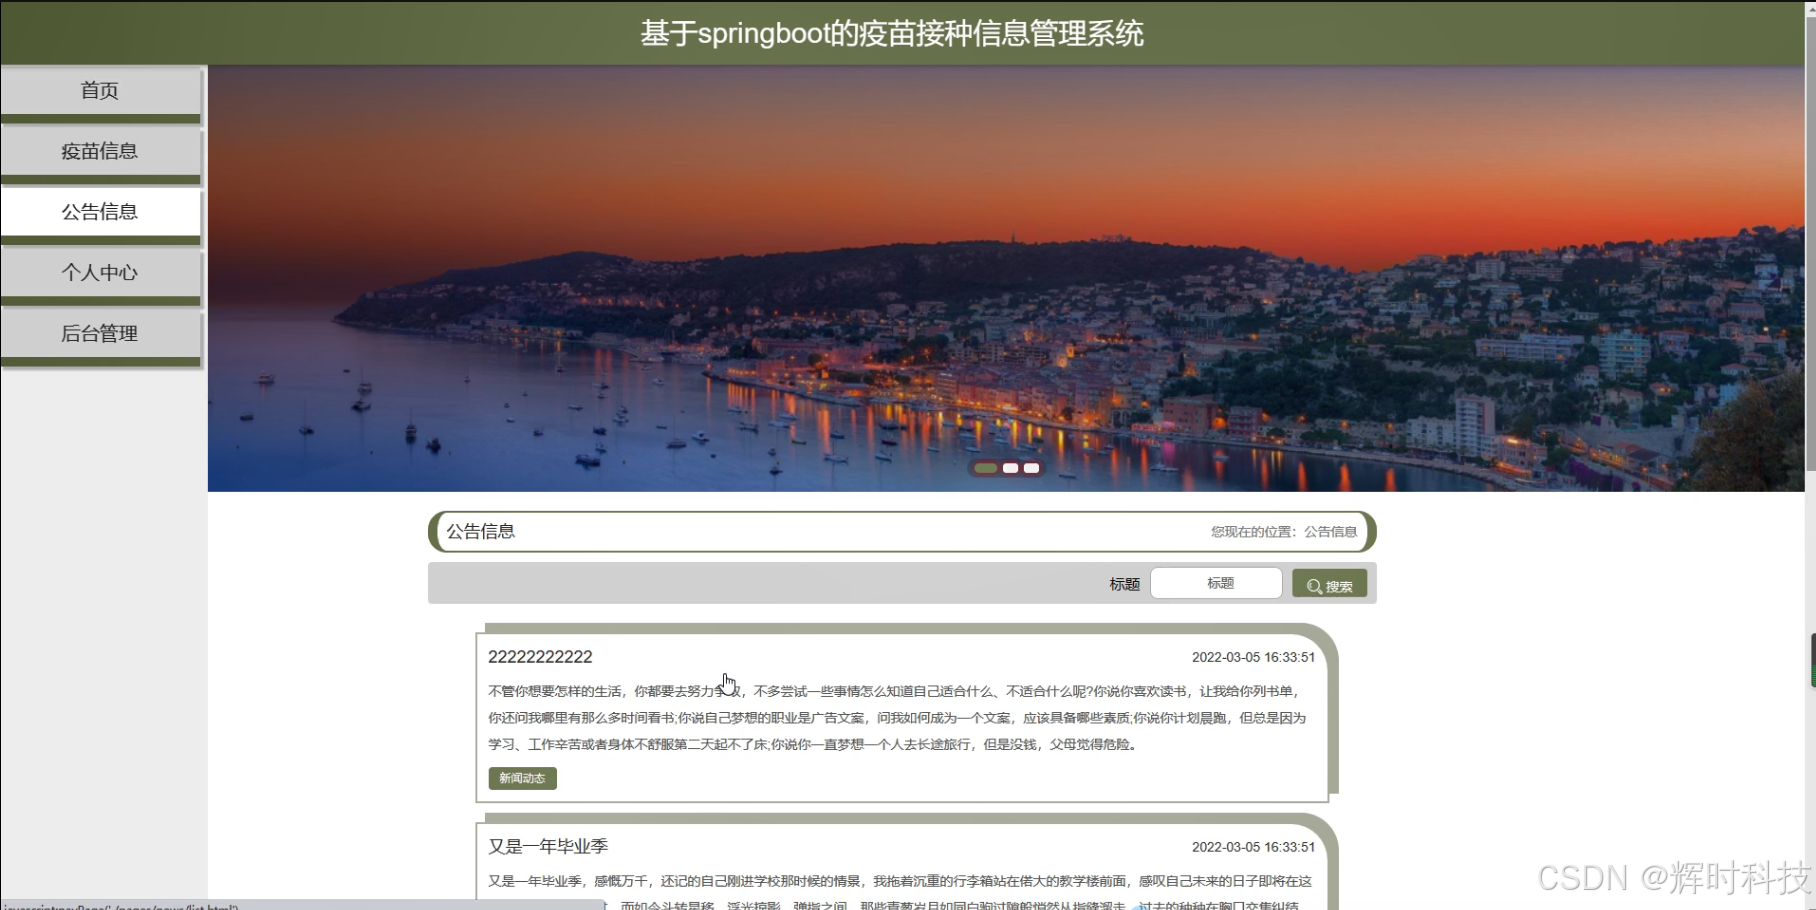Click the date on 又是一年毕业季 card

pos(1253,847)
